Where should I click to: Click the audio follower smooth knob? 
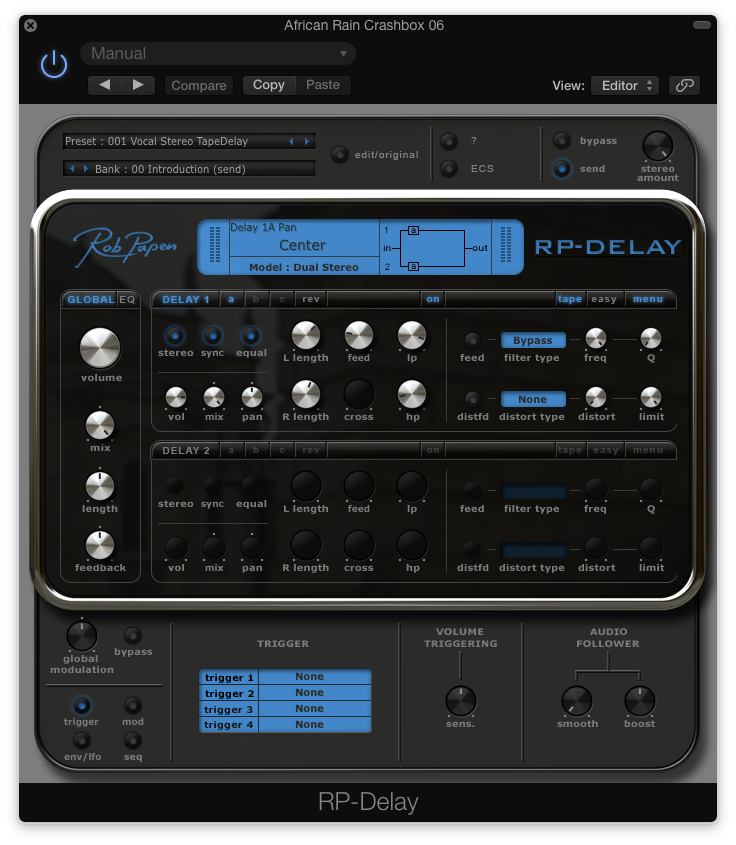click(577, 701)
